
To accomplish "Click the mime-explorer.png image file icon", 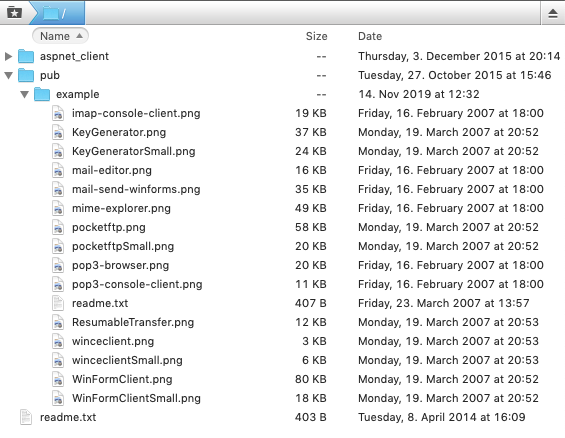I will [x=58, y=208].
